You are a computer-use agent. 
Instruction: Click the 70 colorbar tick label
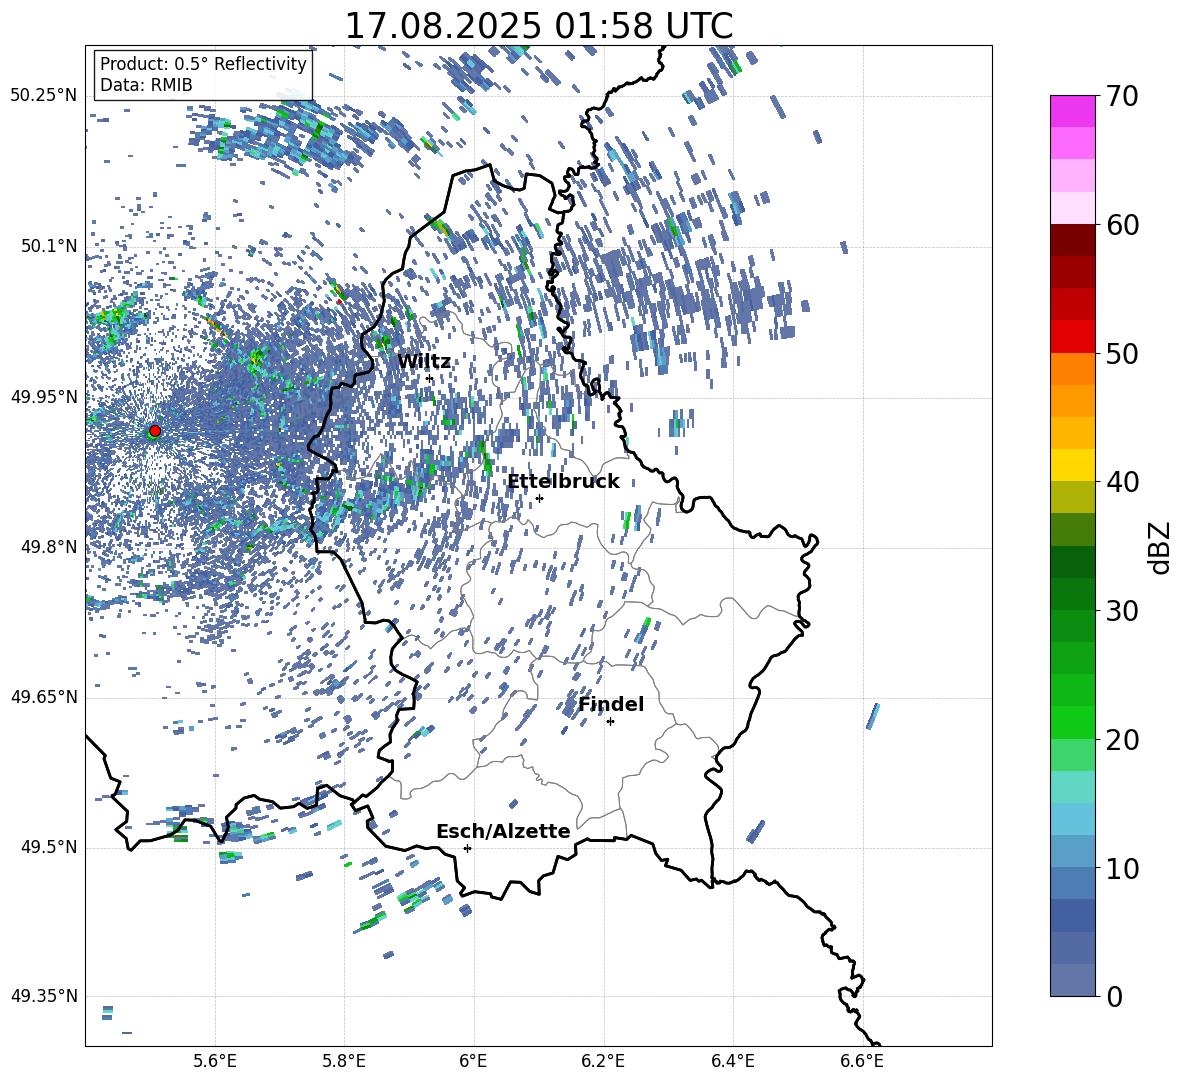1122,96
